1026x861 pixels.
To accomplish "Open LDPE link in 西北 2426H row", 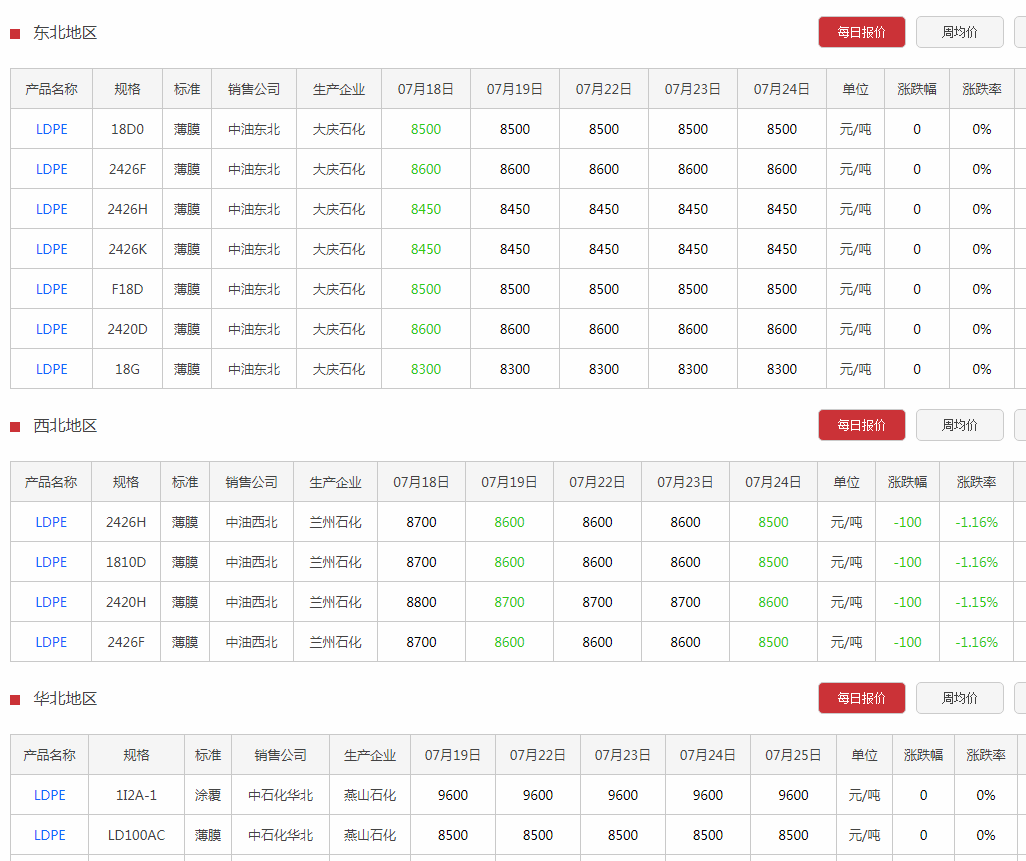I will [51, 522].
